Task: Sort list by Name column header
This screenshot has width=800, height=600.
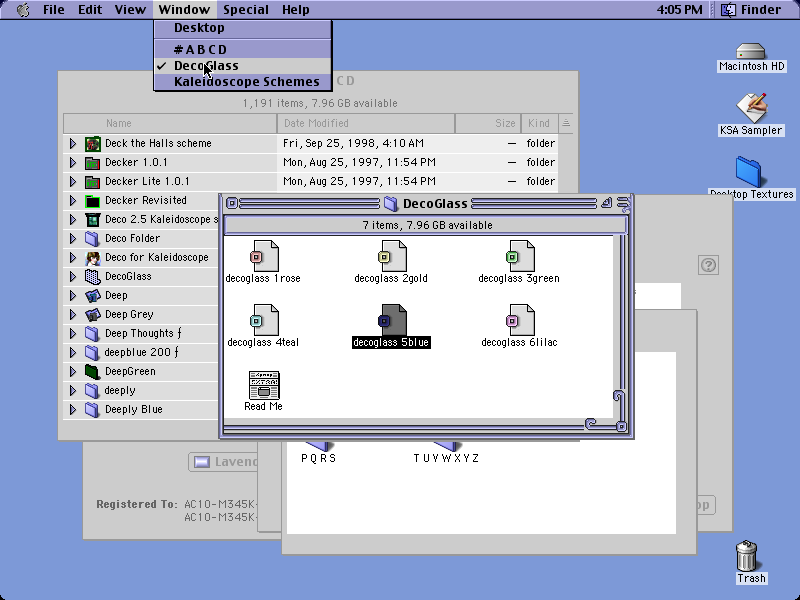Action: [x=170, y=123]
